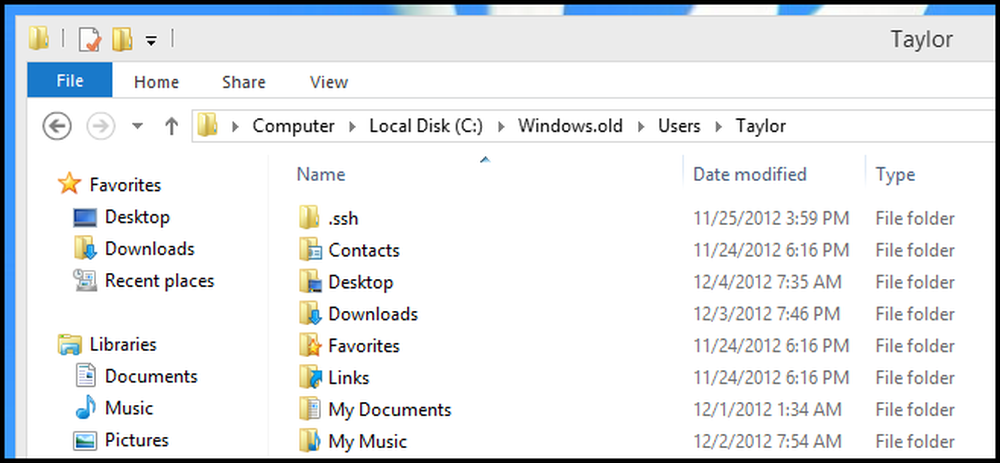Expand the breadcrumb arrow before Computer
The height and width of the screenshot is (463, 1000).
235,126
